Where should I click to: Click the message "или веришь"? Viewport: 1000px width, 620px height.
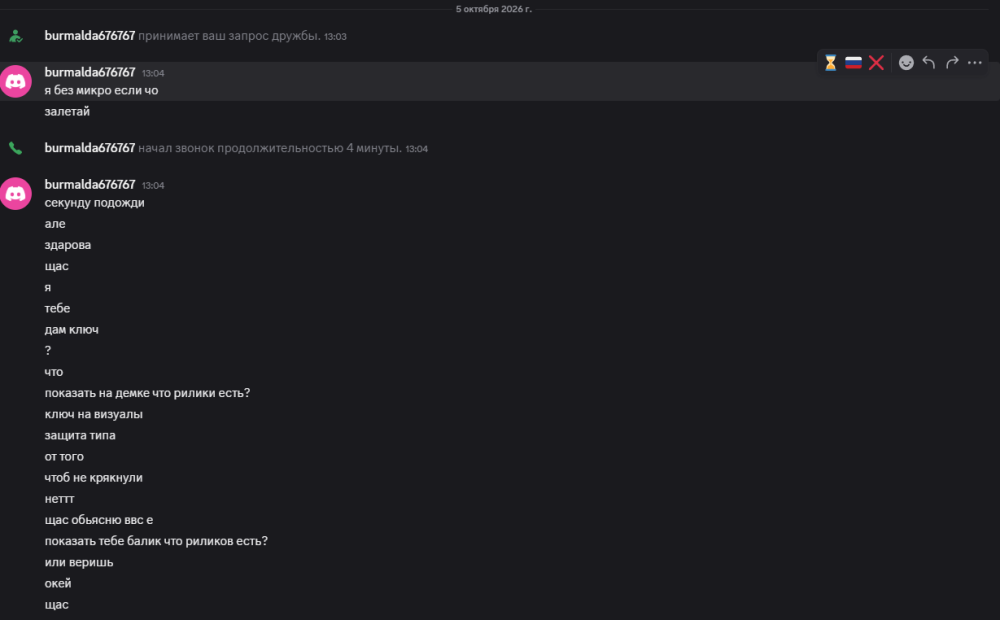(79, 563)
